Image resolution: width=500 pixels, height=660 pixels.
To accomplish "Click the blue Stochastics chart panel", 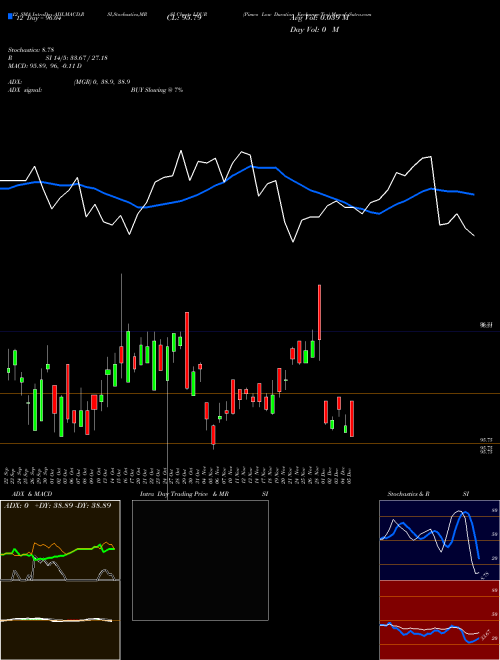I will (x=439, y=540).
